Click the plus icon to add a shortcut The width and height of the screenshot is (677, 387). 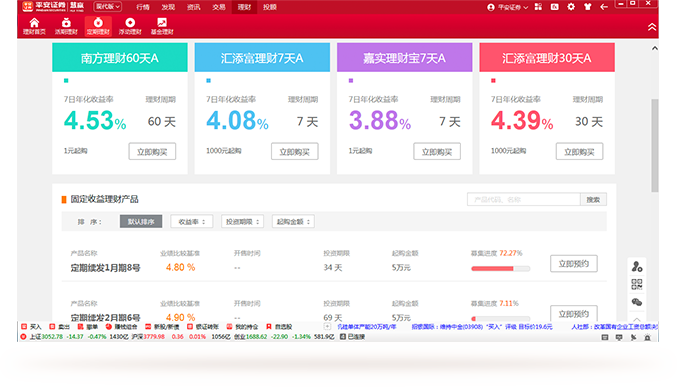327,327
